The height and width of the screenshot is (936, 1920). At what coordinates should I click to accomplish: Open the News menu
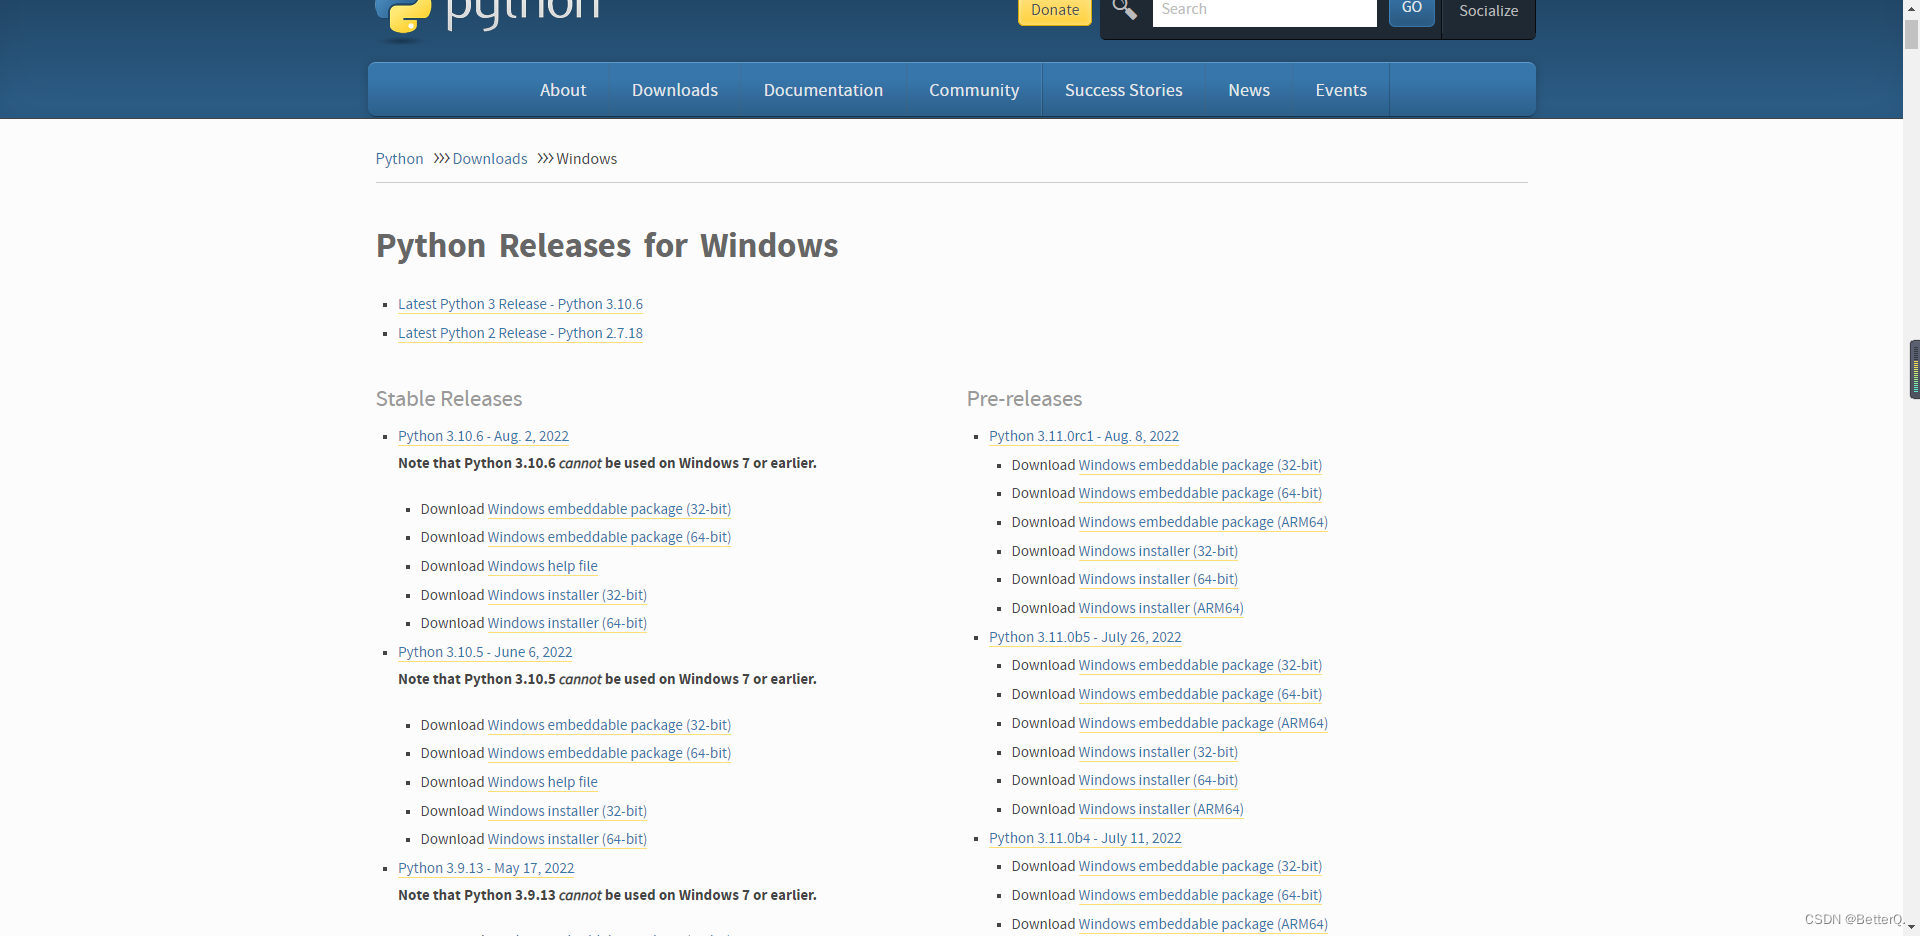point(1249,90)
